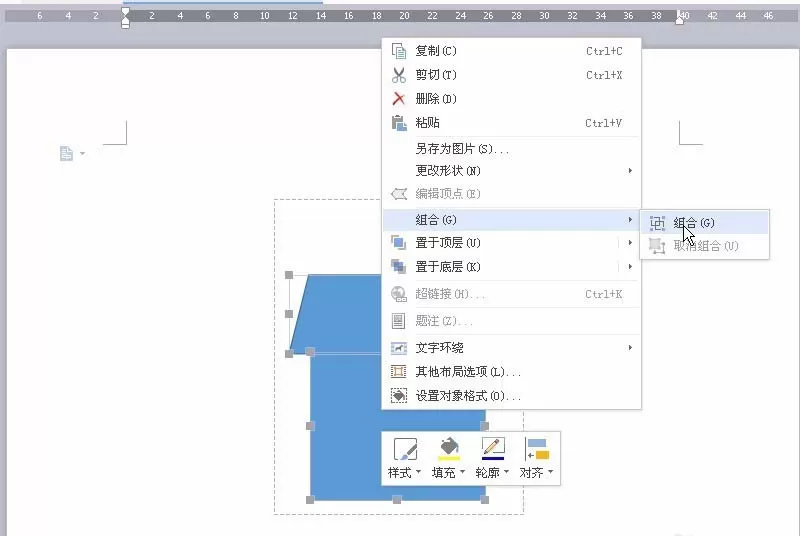Click rectangle's bottom-middle resize handle
The height and width of the screenshot is (536, 800).
pos(397,500)
